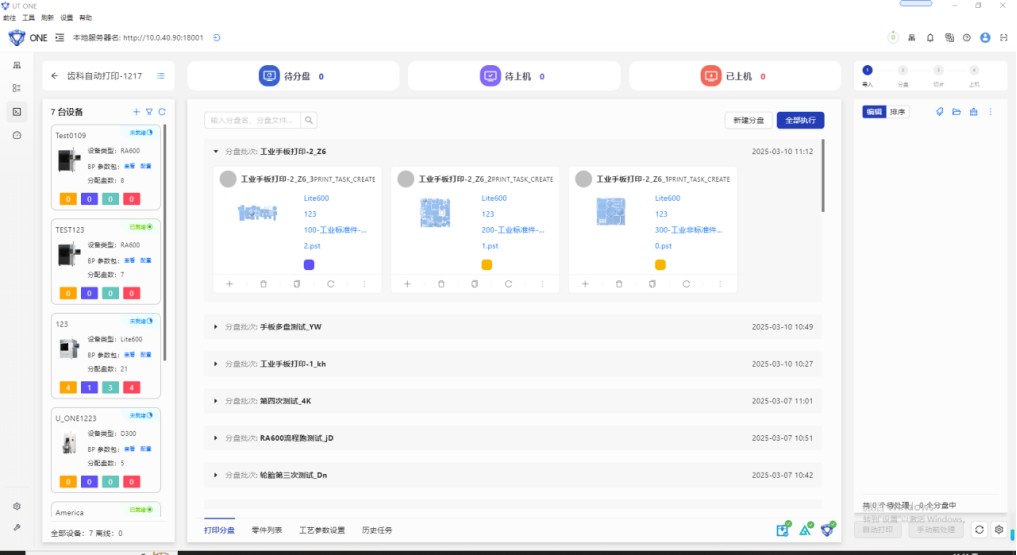This screenshot has width=1017, height=555.
Task: Open the 工具 menu in menu bar
Action: click(x=28, y=18)
